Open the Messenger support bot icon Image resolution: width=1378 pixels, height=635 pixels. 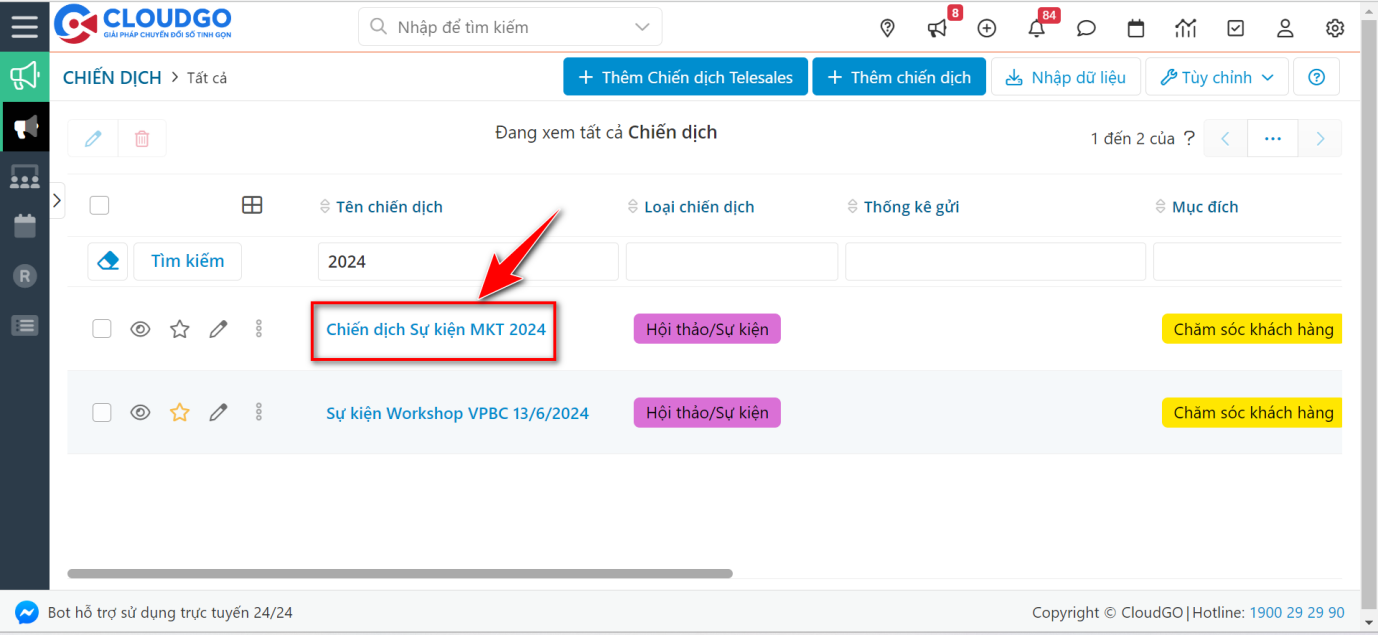26,612
